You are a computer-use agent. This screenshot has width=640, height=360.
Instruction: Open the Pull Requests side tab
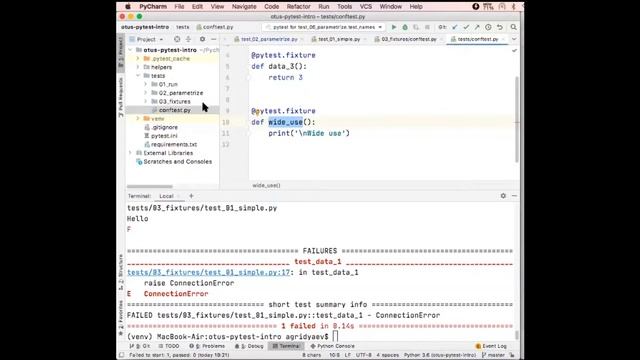121,97
